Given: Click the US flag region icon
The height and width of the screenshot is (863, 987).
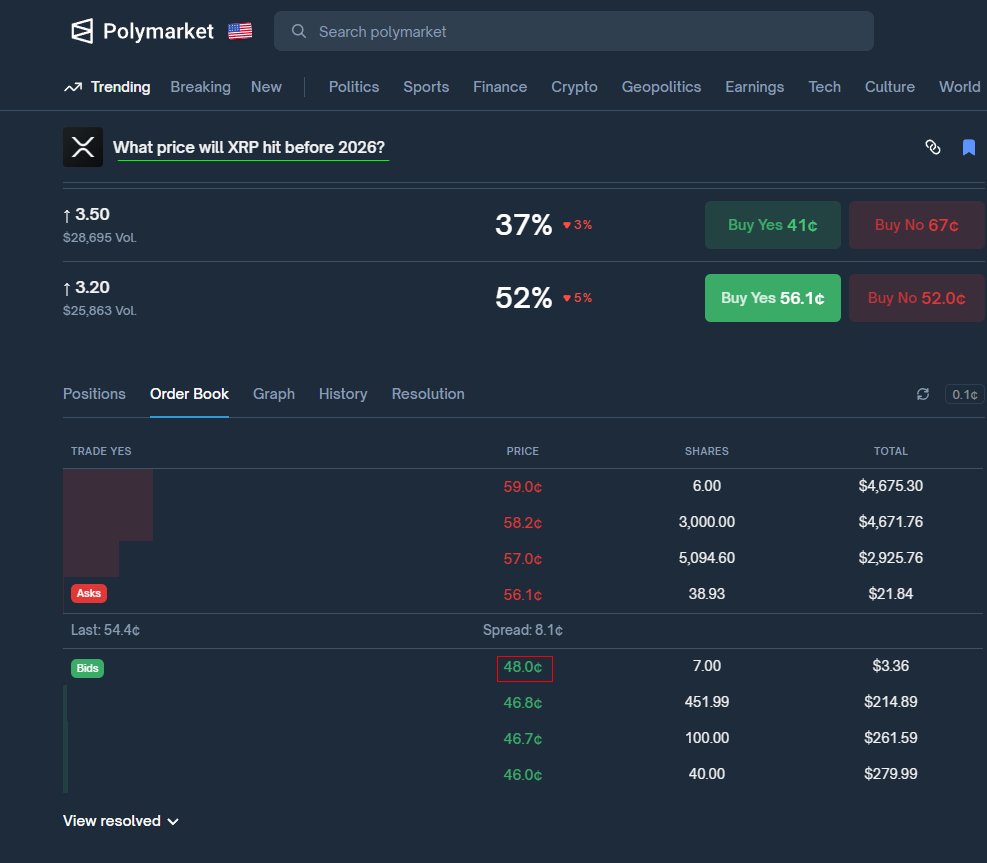Looking at the screenshot, I should tap(240, 31).
